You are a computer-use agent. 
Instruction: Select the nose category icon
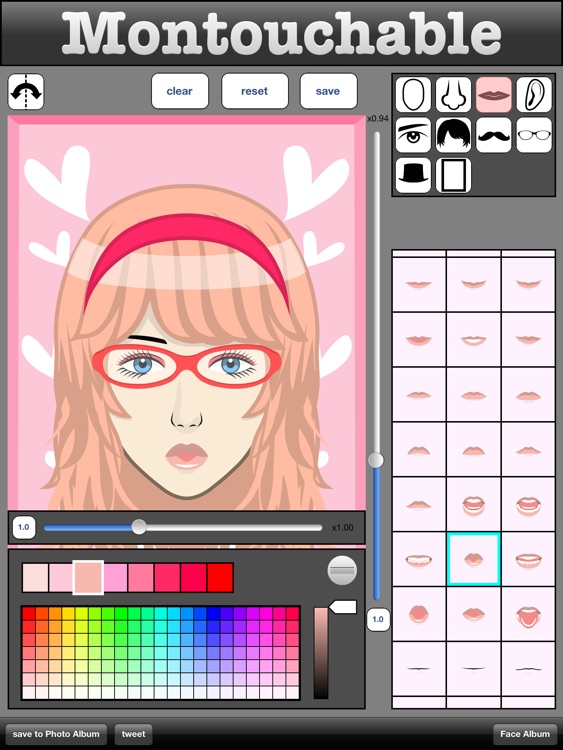[453, 95]
